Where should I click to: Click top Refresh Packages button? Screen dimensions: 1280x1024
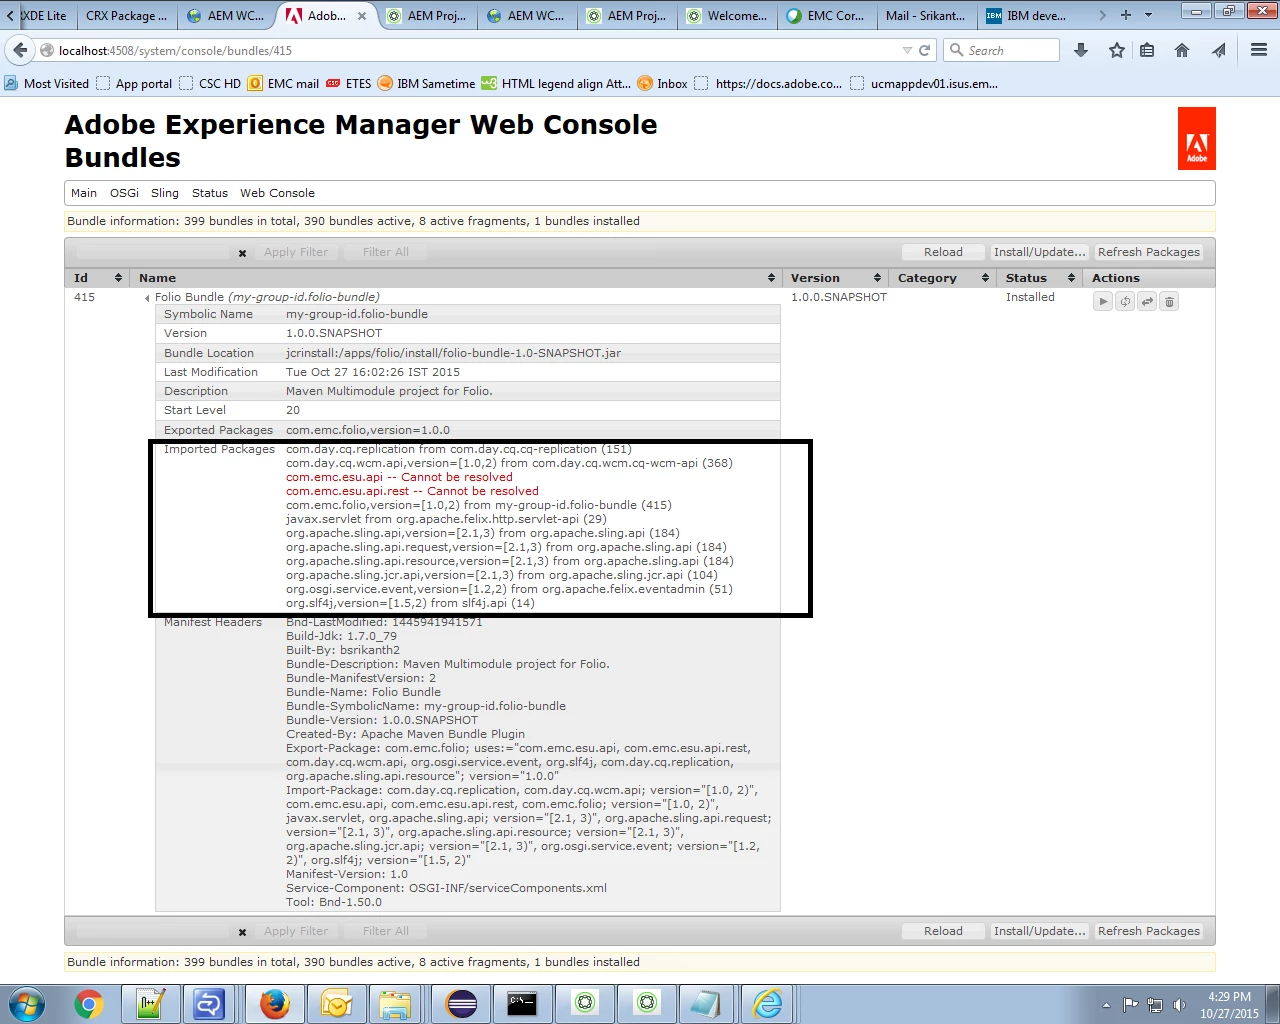(x=1148, y=252)
